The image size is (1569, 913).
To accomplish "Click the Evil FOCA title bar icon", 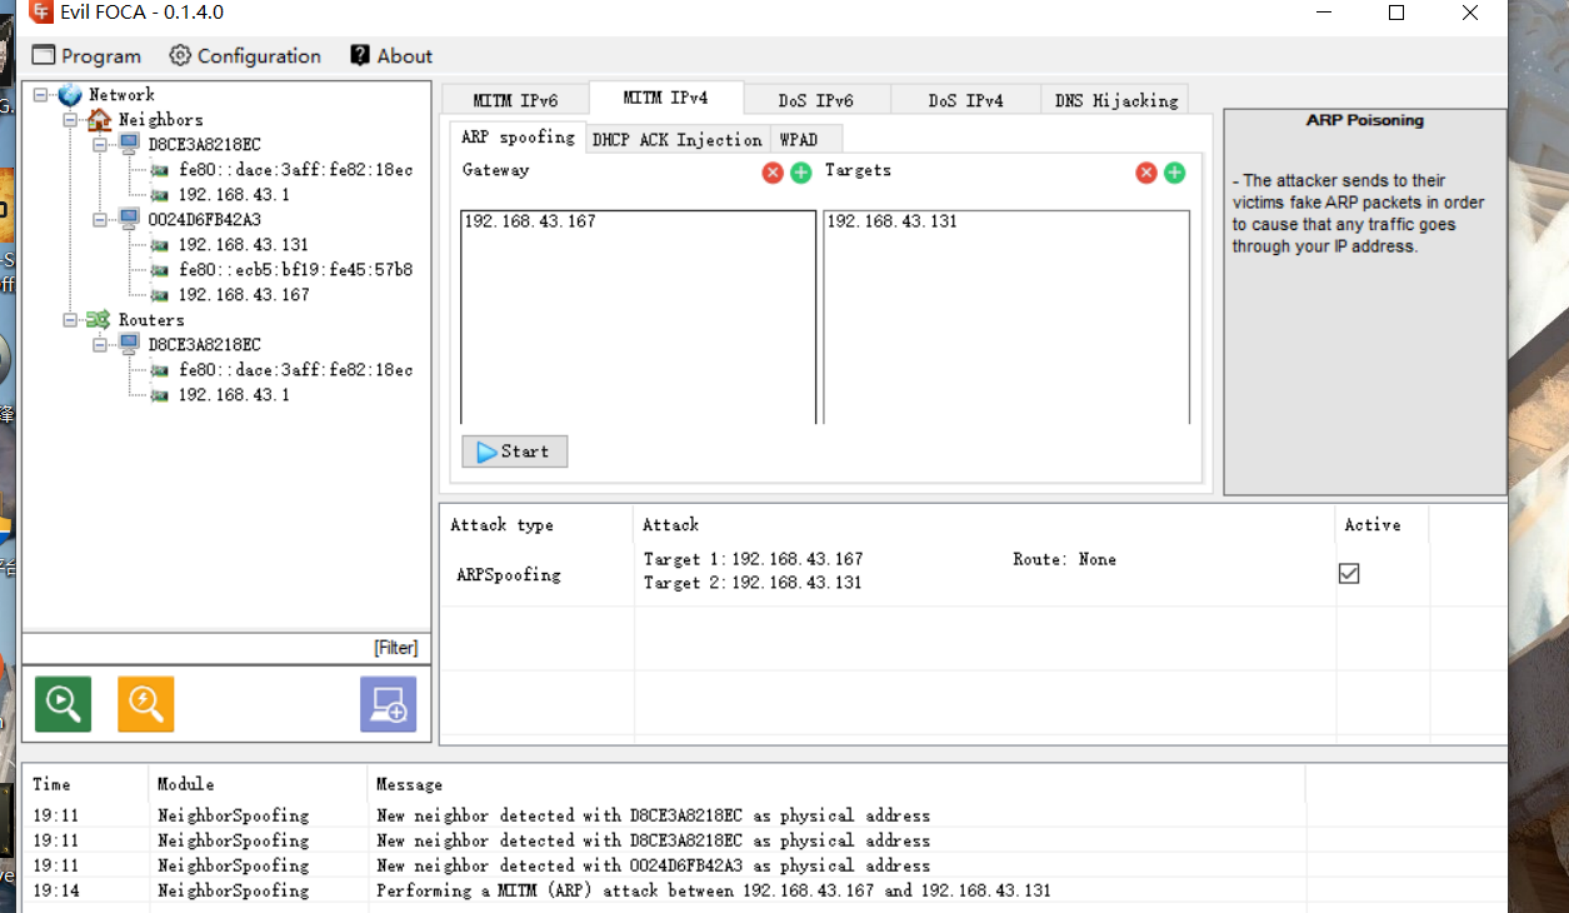I will 41,12.
